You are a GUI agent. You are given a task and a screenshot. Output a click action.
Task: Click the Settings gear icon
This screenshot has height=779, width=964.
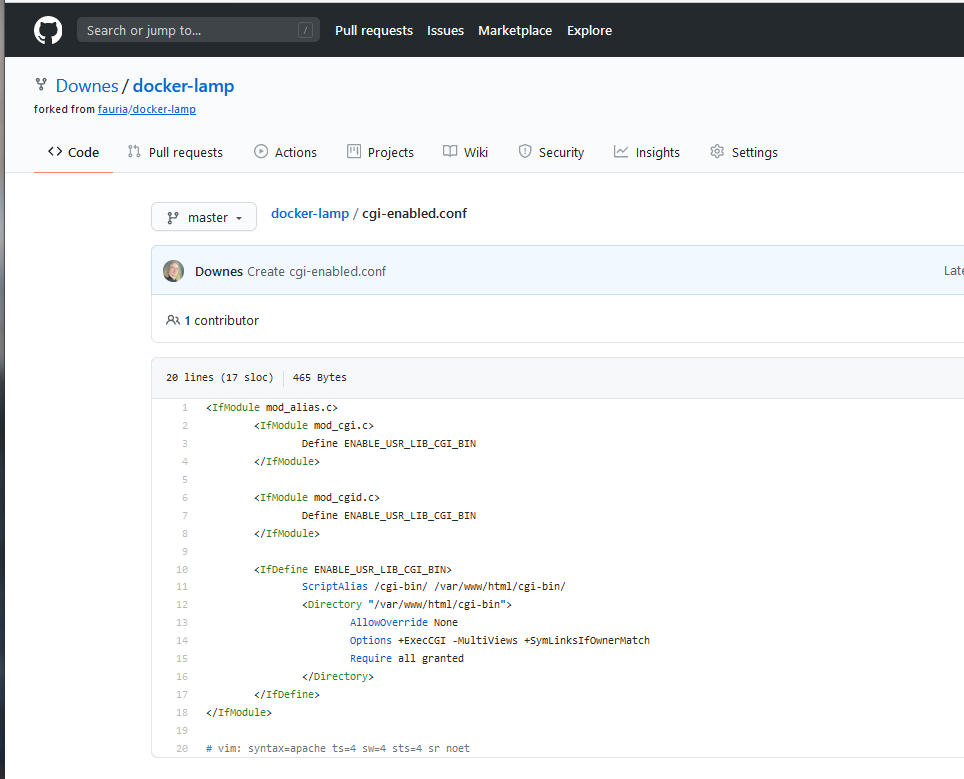(717, 151)
